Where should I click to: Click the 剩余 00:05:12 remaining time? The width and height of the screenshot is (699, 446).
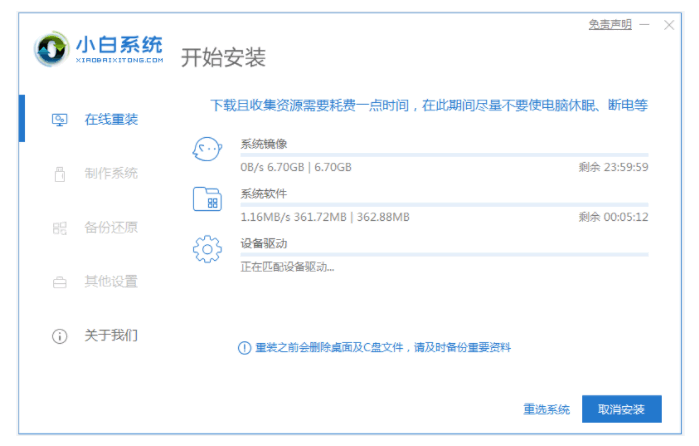pos(613,218)
